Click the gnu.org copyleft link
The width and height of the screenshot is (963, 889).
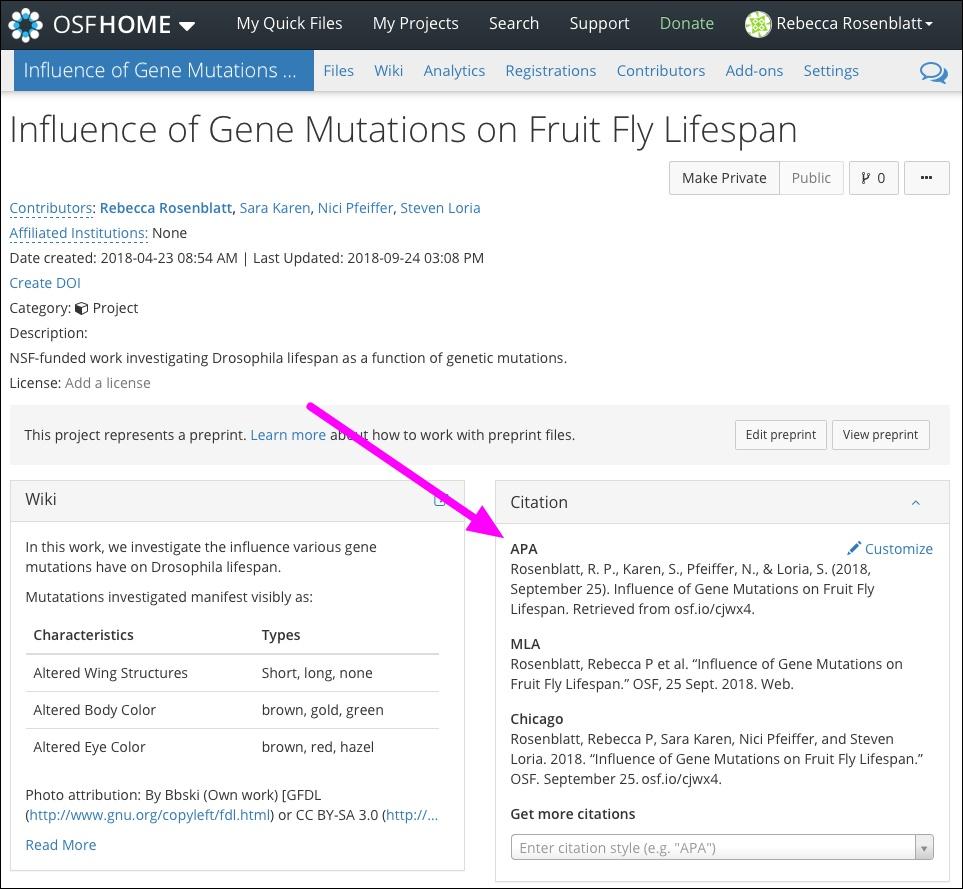150,815
